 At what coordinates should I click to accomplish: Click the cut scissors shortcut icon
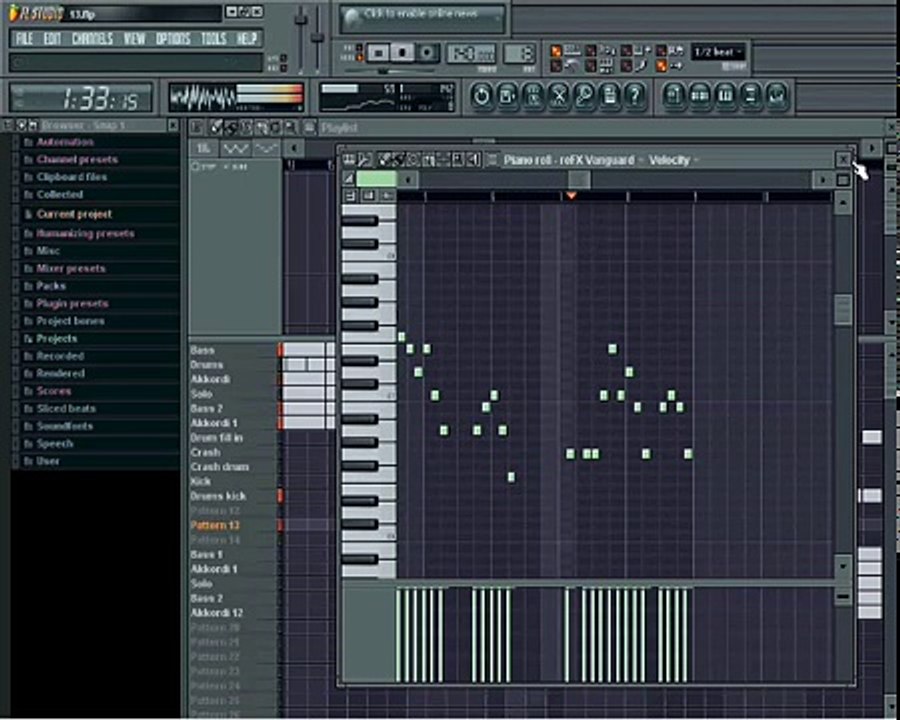click(x=558, y=95)
